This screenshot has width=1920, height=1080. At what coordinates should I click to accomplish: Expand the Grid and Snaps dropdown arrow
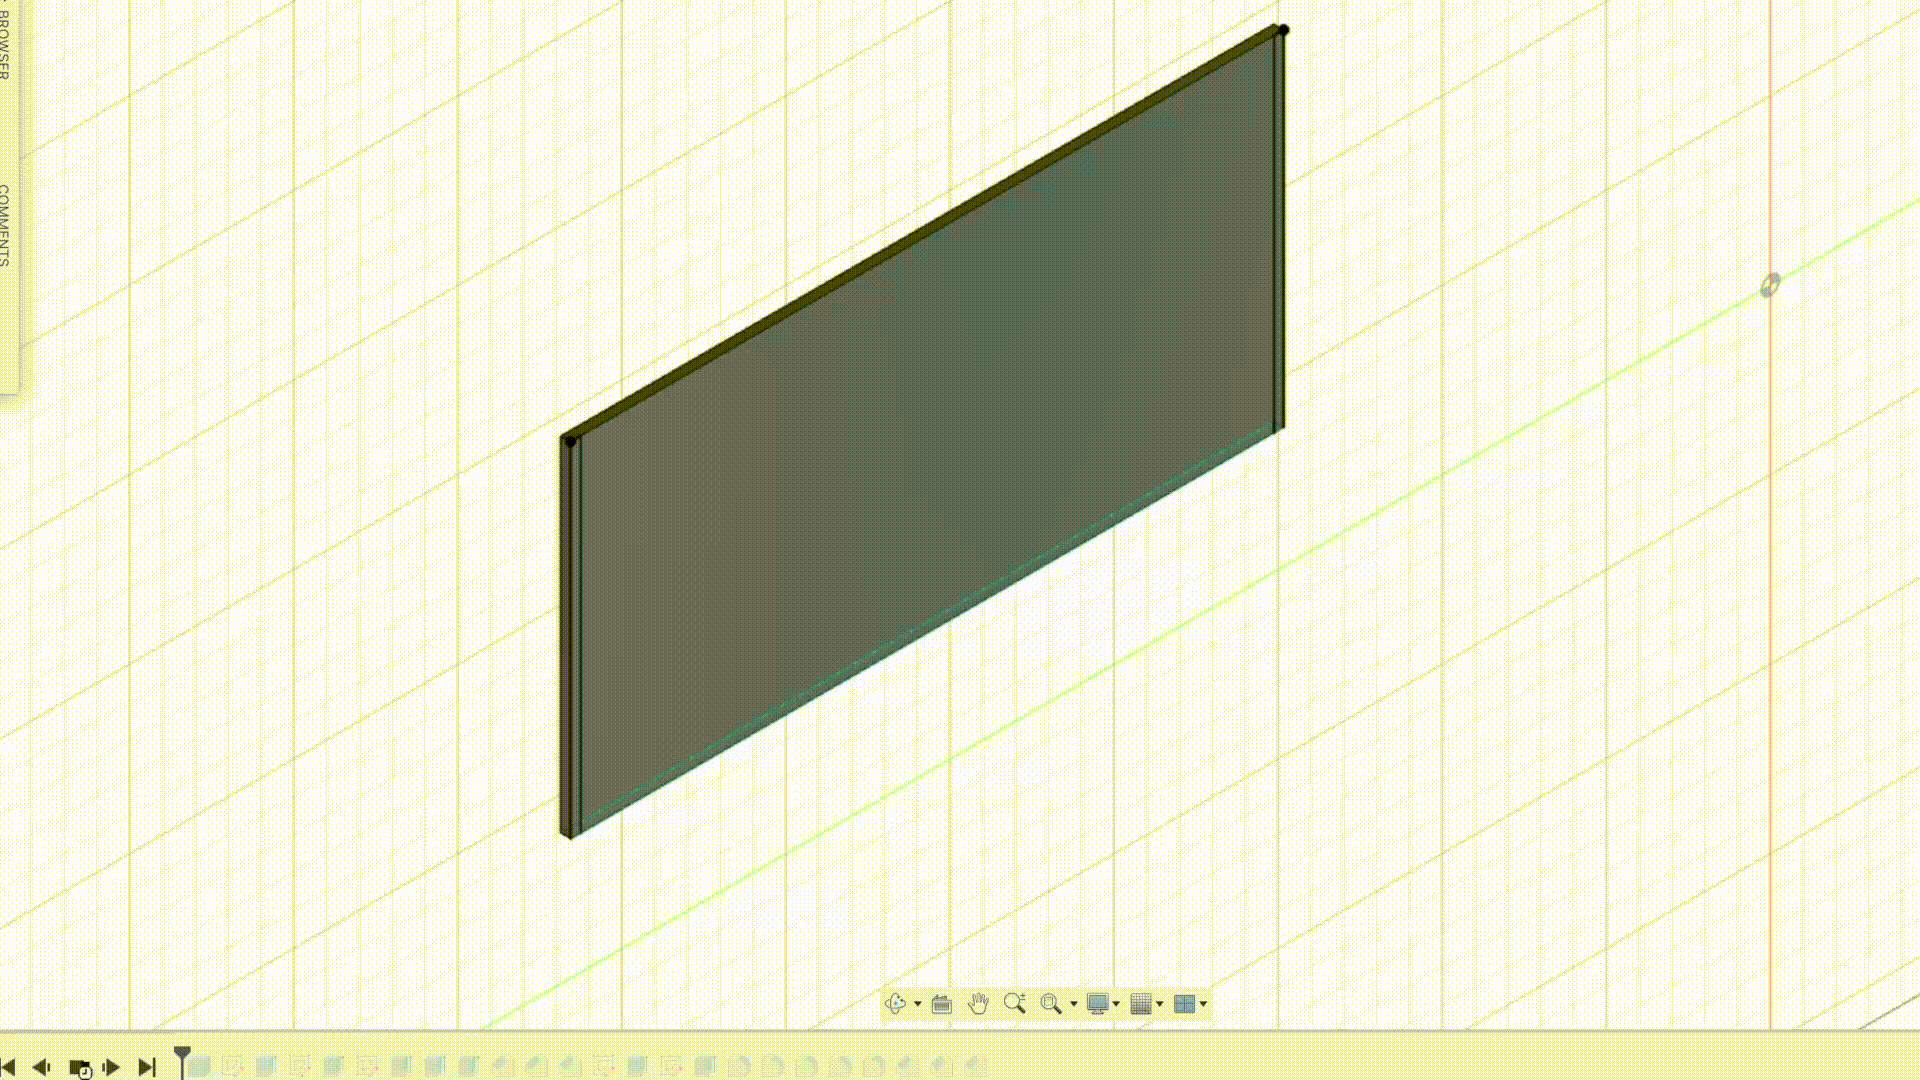coord(1160,1004)
